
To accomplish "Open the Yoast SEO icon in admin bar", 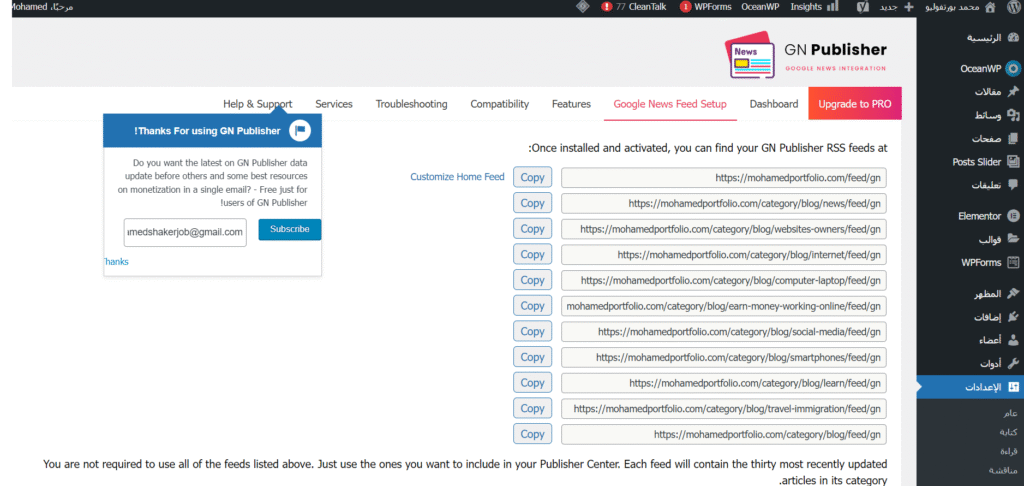I will 862,7.
